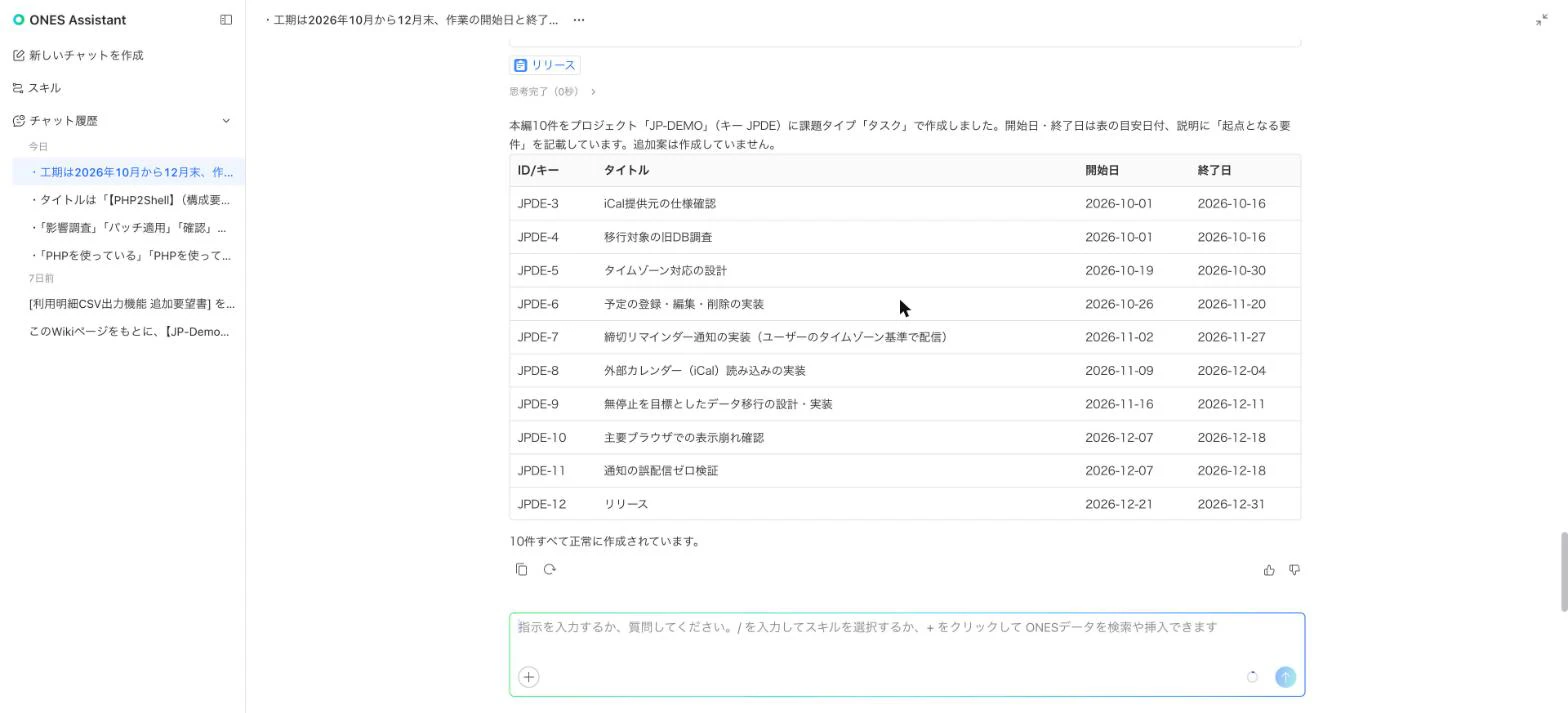Screen dimensions: 1568x713
Task: Give thumbs up to the response
Action: tap(1269, 570)
